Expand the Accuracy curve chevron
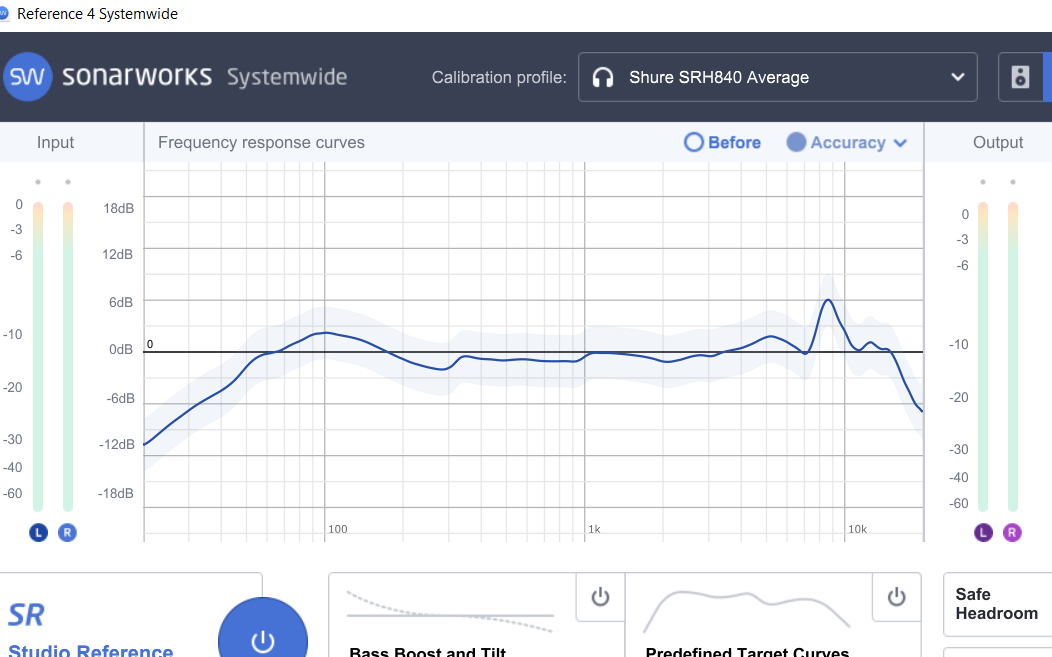 coord(900,143)
